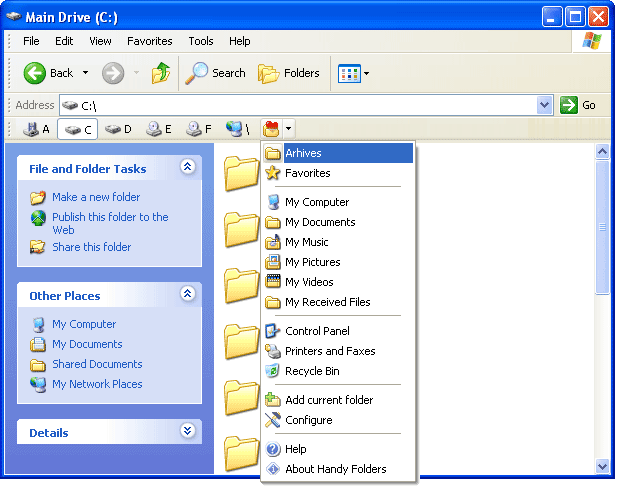Select My Received Files entry
This screenshot has height=489, width=620.
coord(338,302)
